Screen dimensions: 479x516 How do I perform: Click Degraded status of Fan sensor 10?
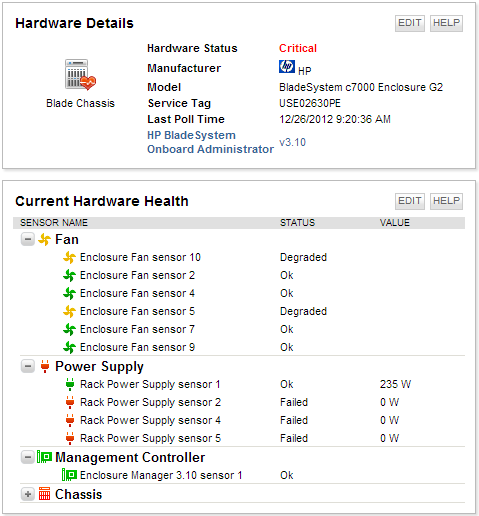click(303, 257)
